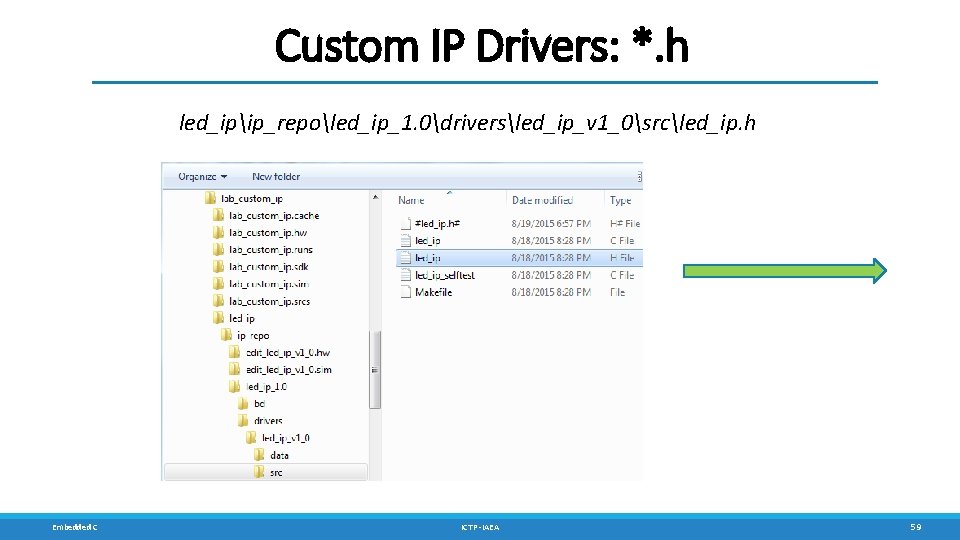The height and width of the screenshot is (540, 960).
Task: Click the edit_led_ip_v1_0.hw folder icon
Action: click(x=234, y=352)
